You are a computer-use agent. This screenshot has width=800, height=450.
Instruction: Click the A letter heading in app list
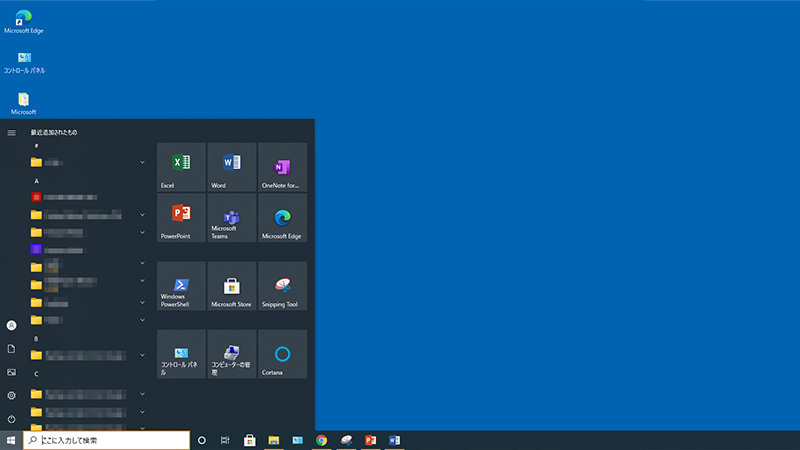36,181
